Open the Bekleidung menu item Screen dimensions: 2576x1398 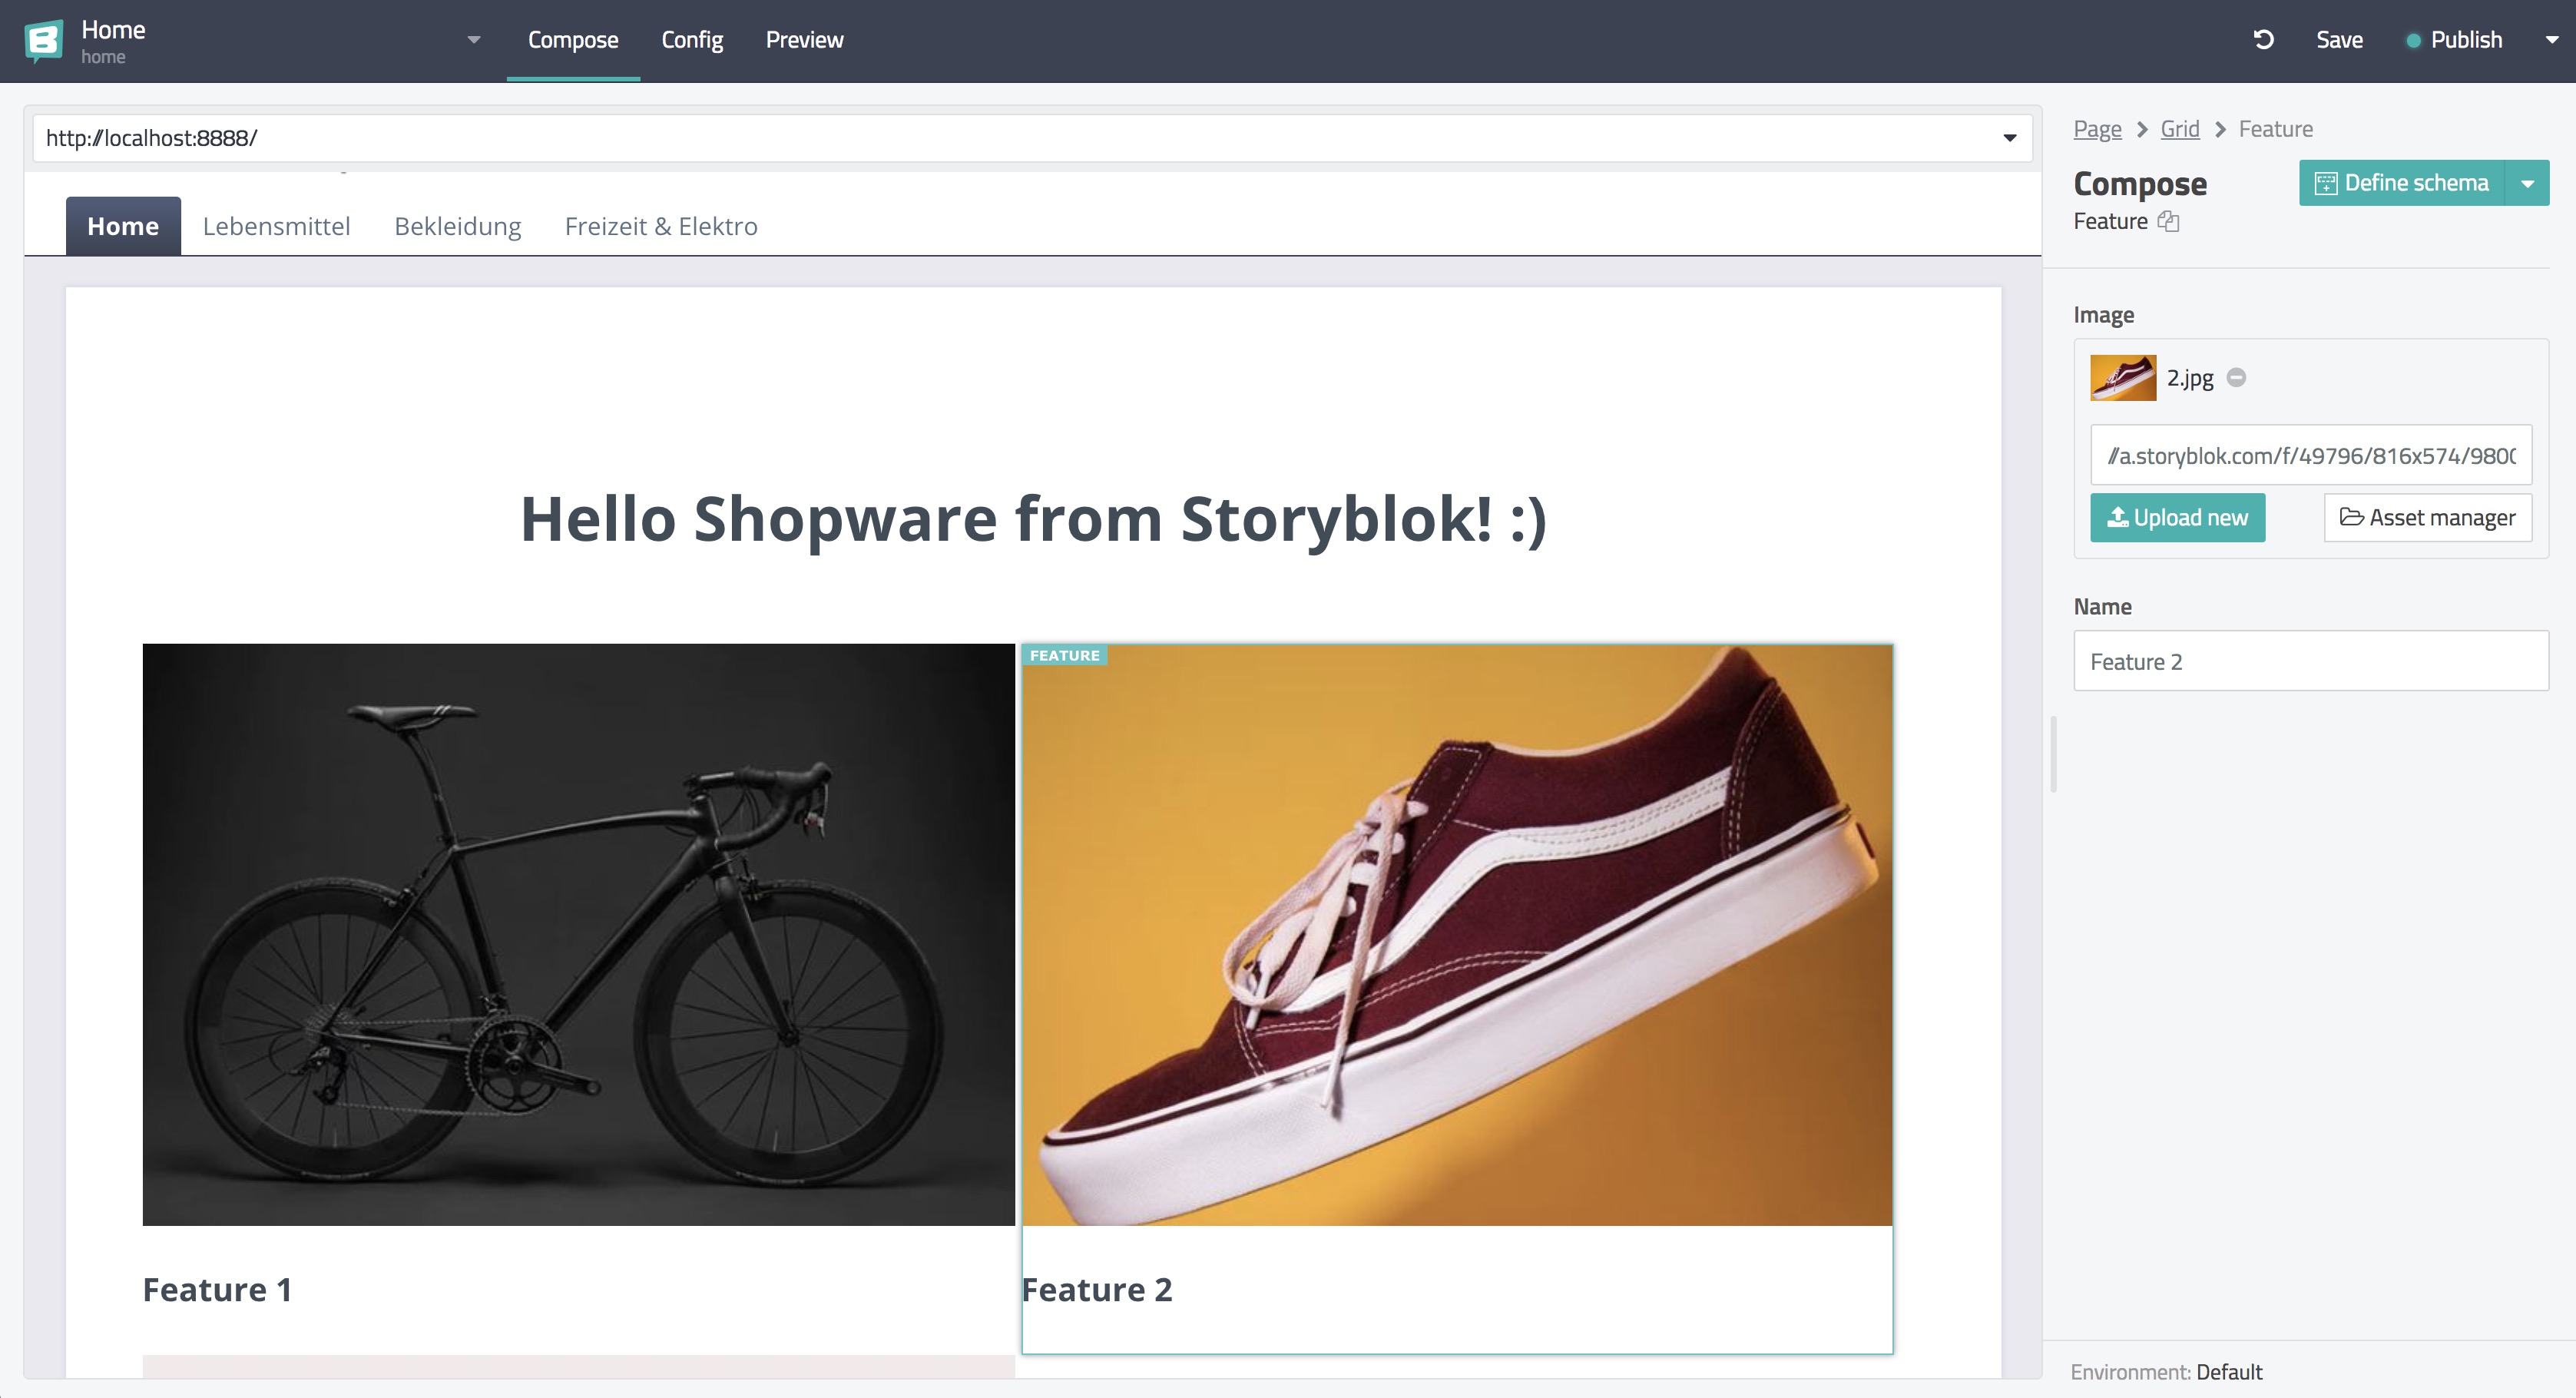pos(458,226)
